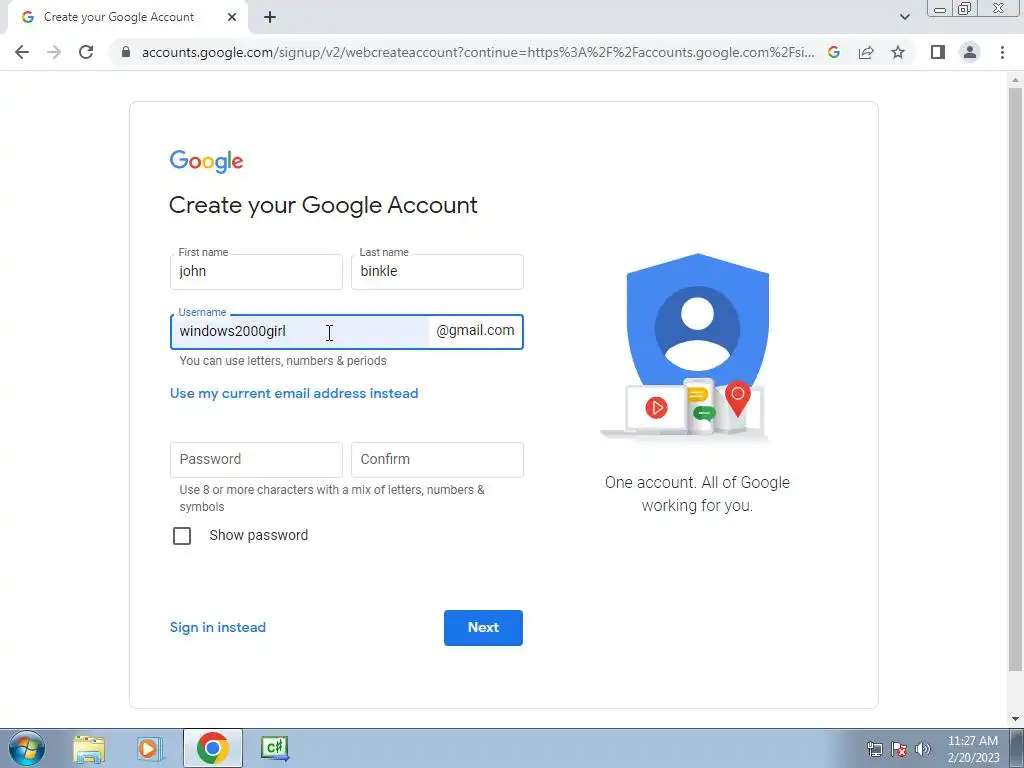Follow the Sign in instead link
The width and height of the screenshot is (1024, 768).
pos(217,628)
